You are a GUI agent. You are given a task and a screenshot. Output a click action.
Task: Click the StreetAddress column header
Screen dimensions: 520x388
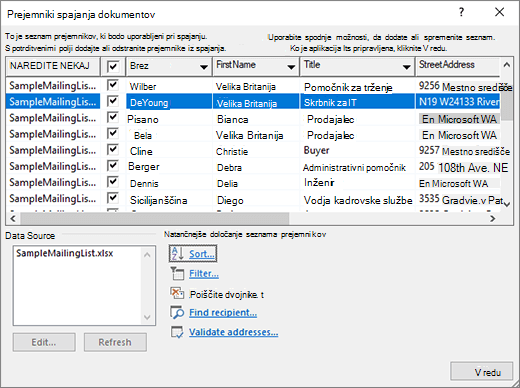pos(457,65)
